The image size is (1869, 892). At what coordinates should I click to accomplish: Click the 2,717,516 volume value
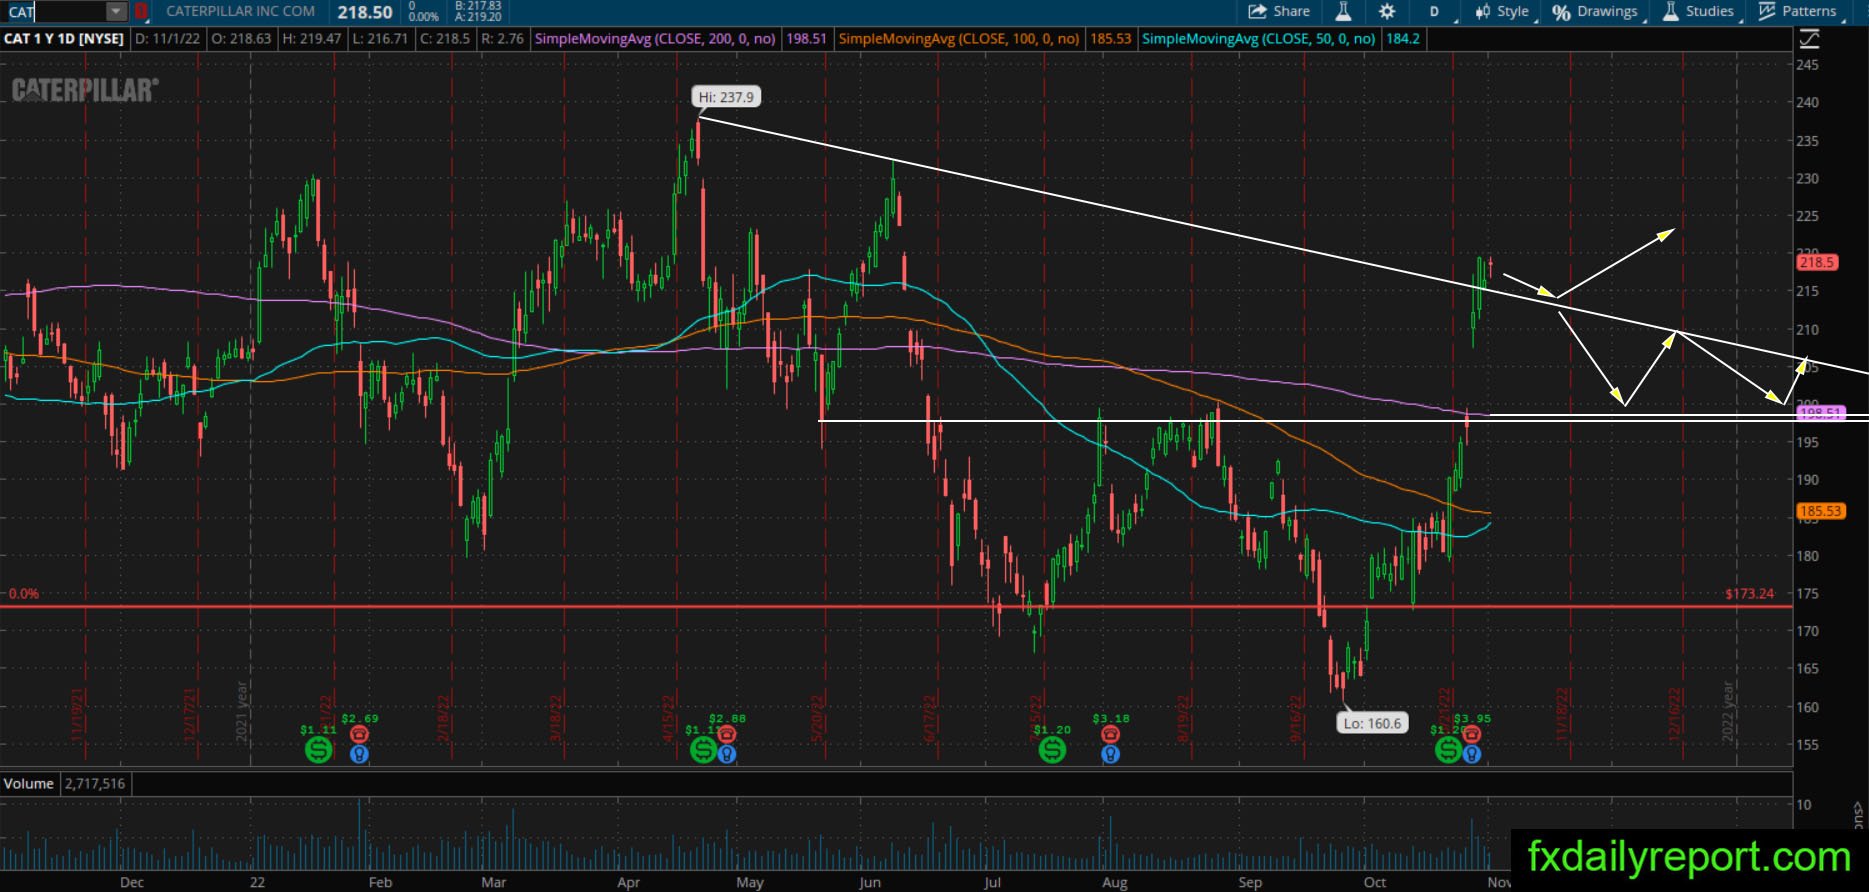(x=95, y=784)
